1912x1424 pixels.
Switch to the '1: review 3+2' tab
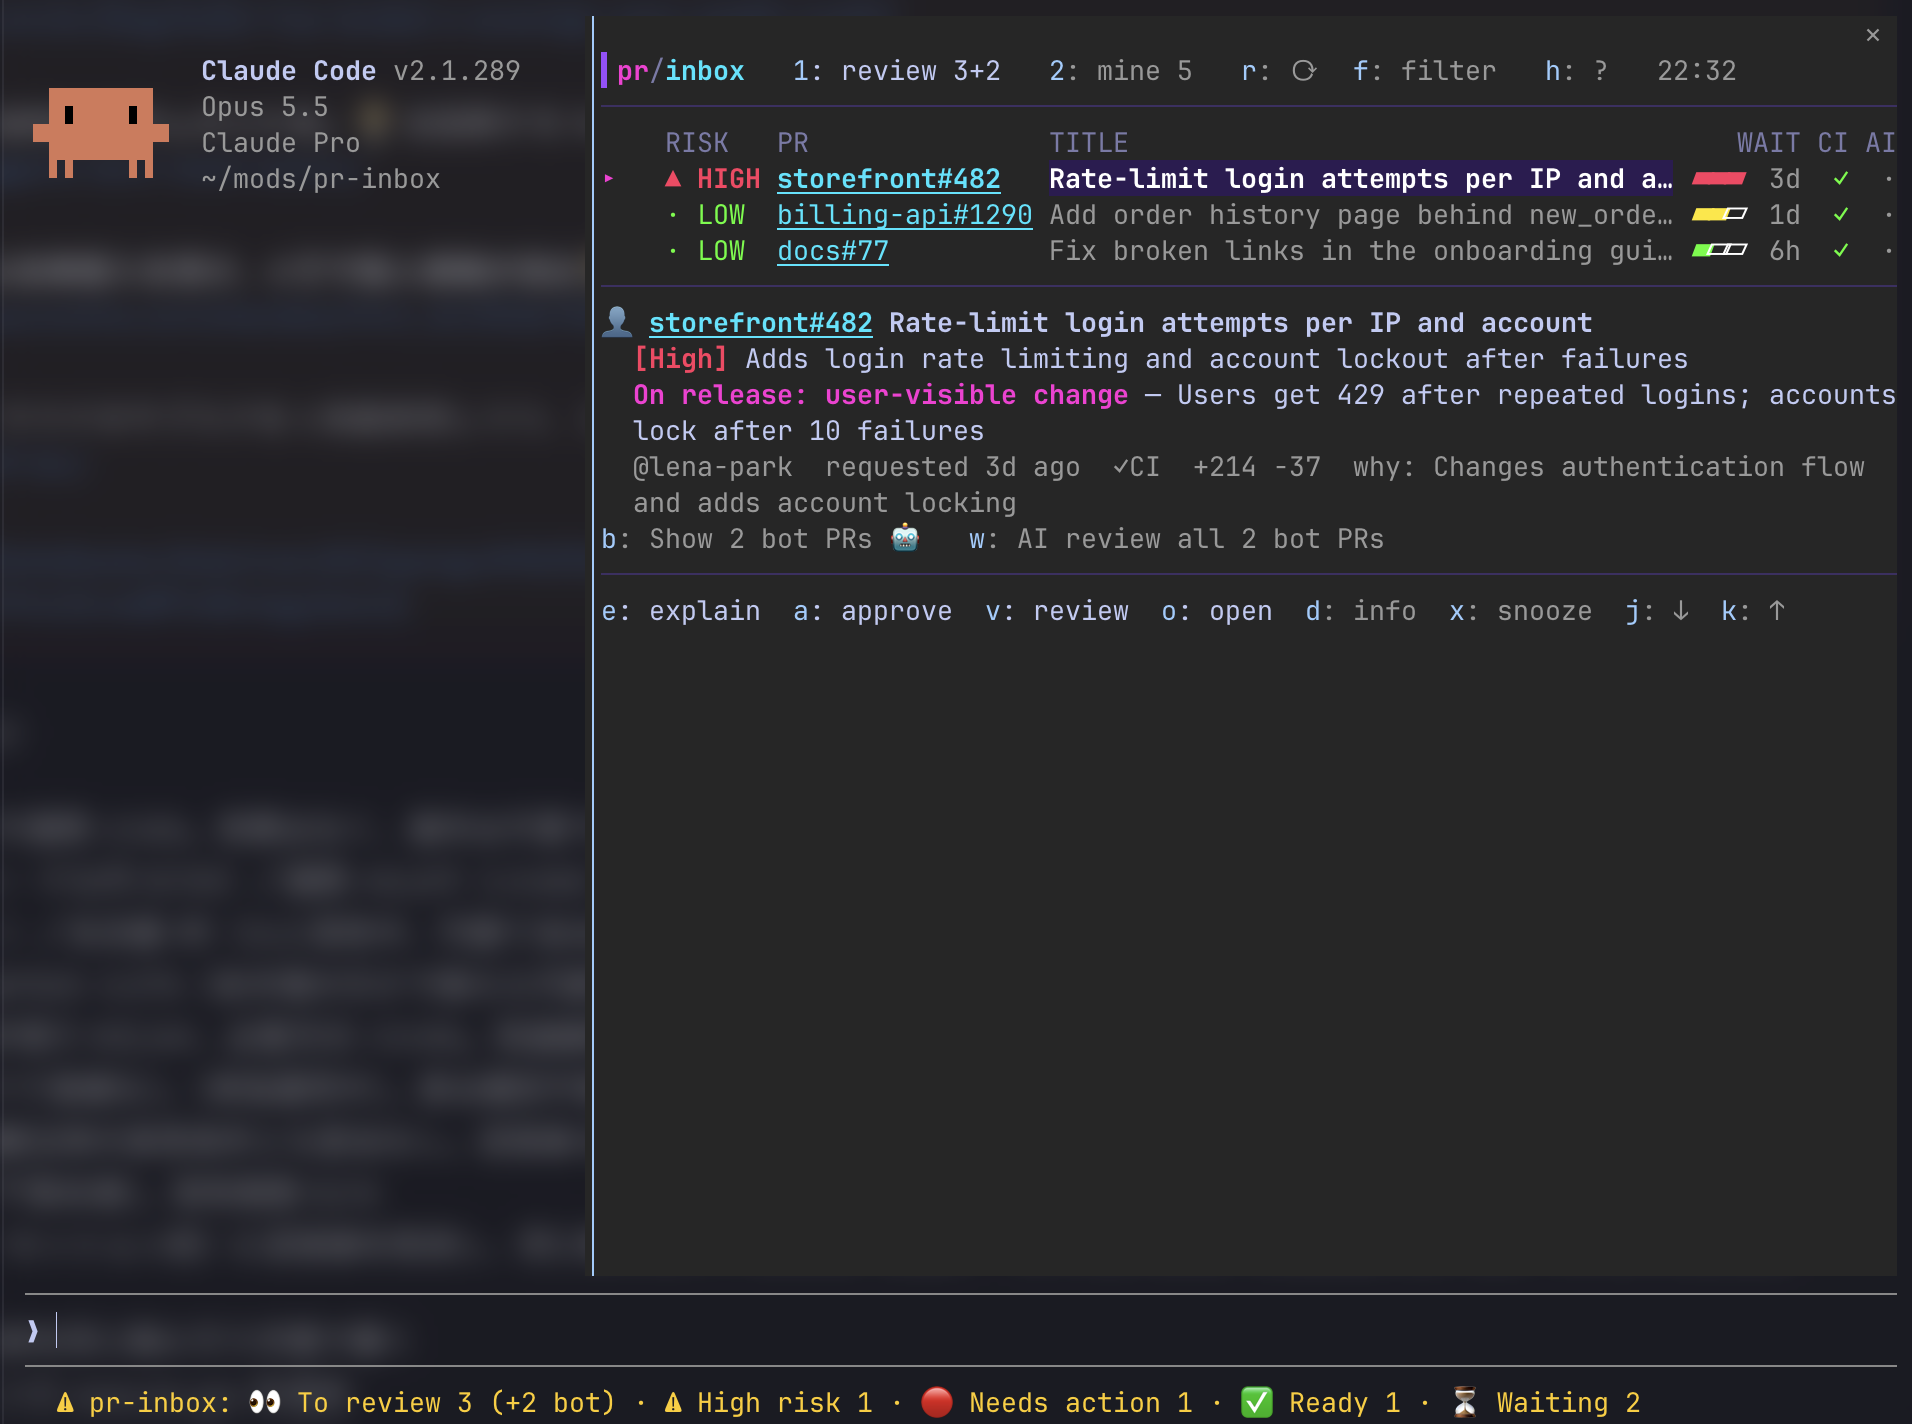tap(897, 71)
